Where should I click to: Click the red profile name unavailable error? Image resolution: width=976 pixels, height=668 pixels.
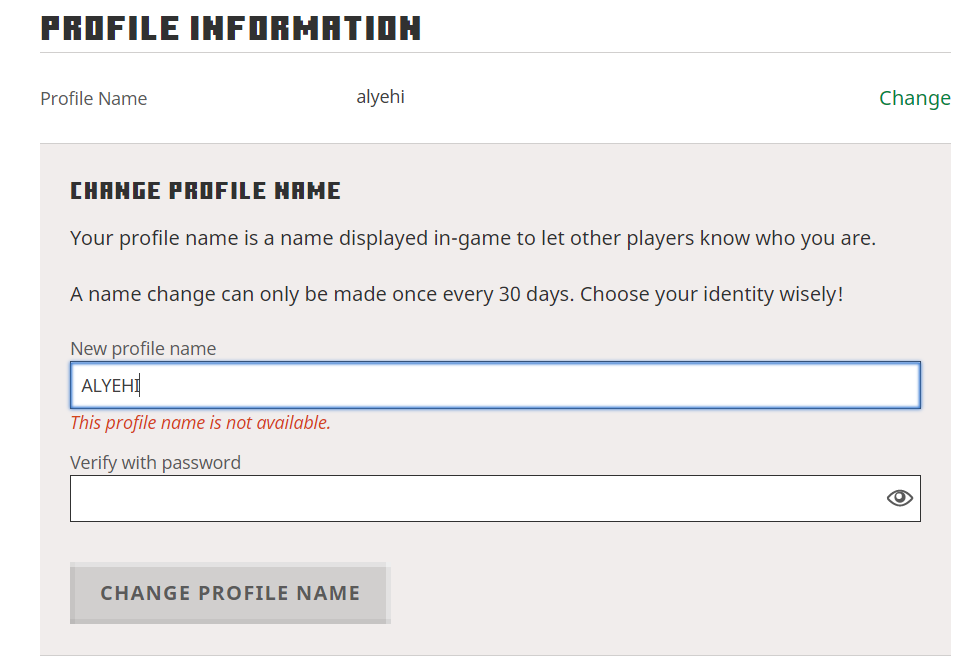[200, 423]
